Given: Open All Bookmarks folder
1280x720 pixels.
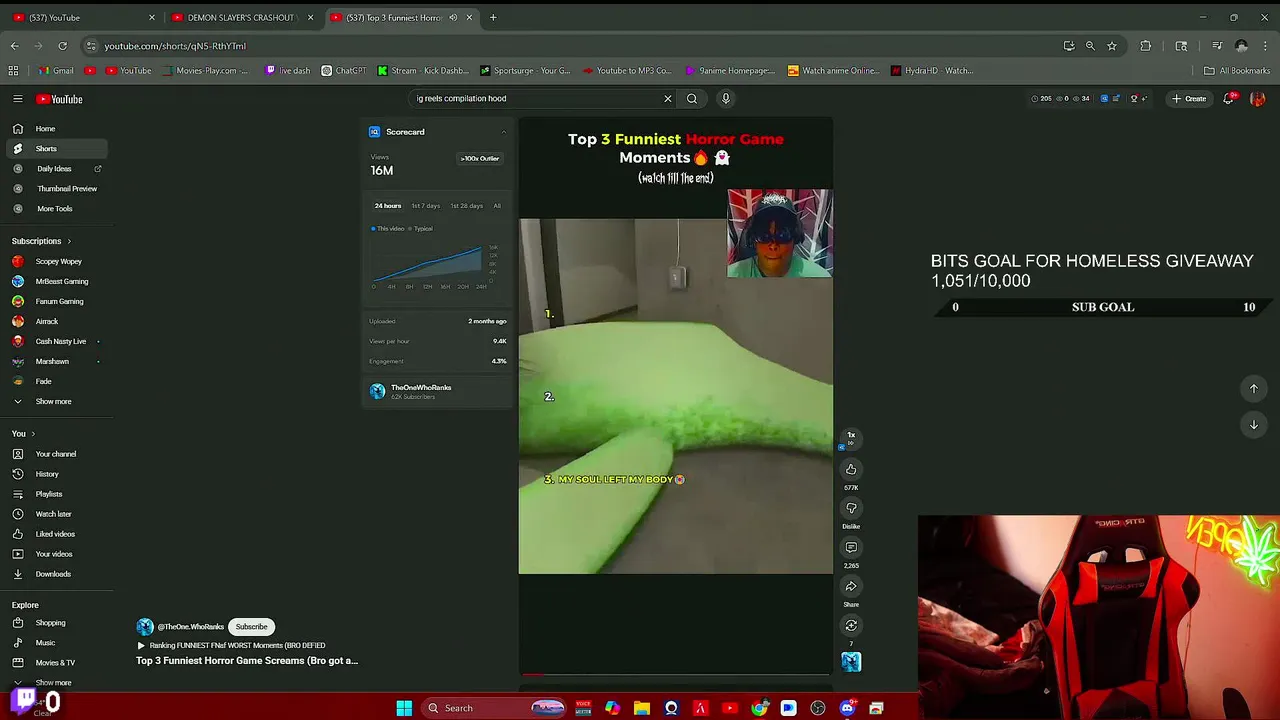Looking at the screenshot, I should (1237, 71).
